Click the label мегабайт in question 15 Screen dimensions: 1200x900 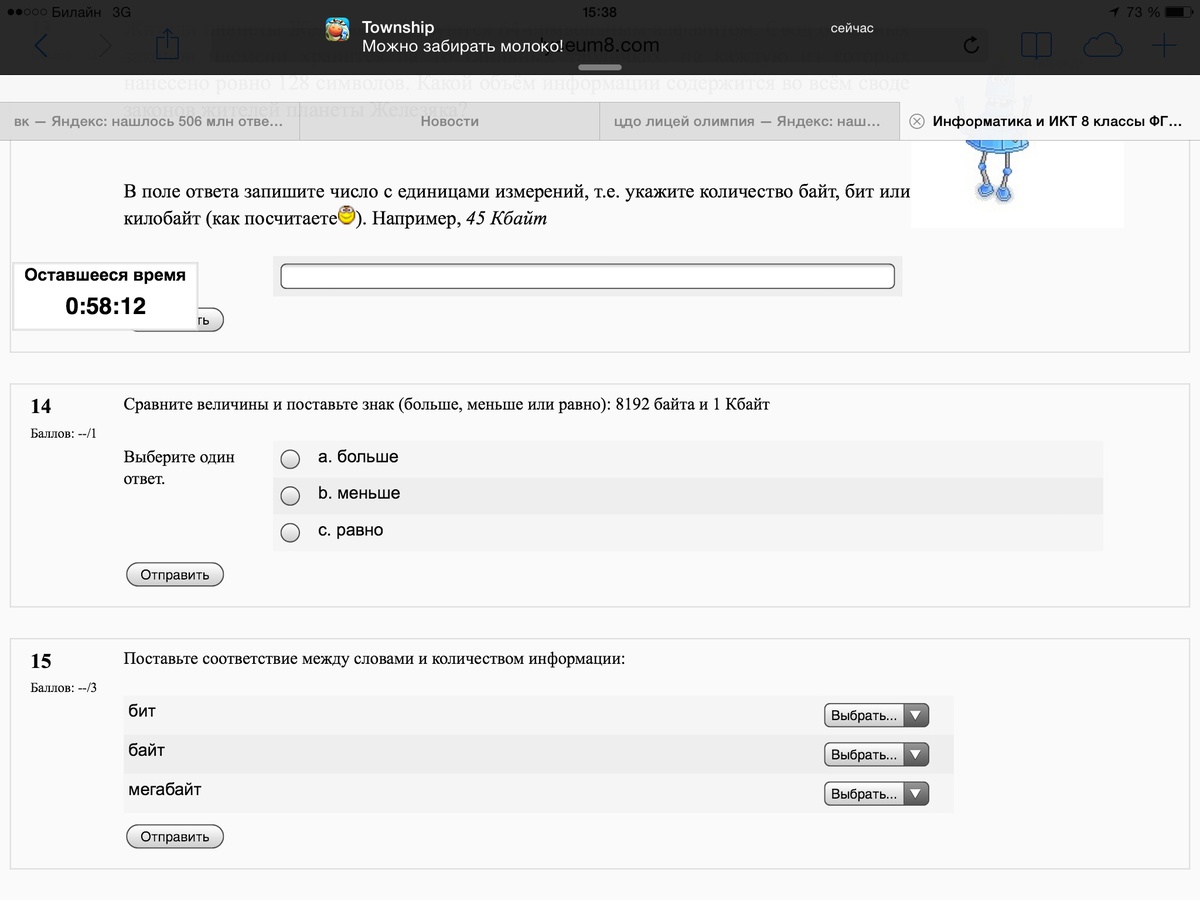165,789
